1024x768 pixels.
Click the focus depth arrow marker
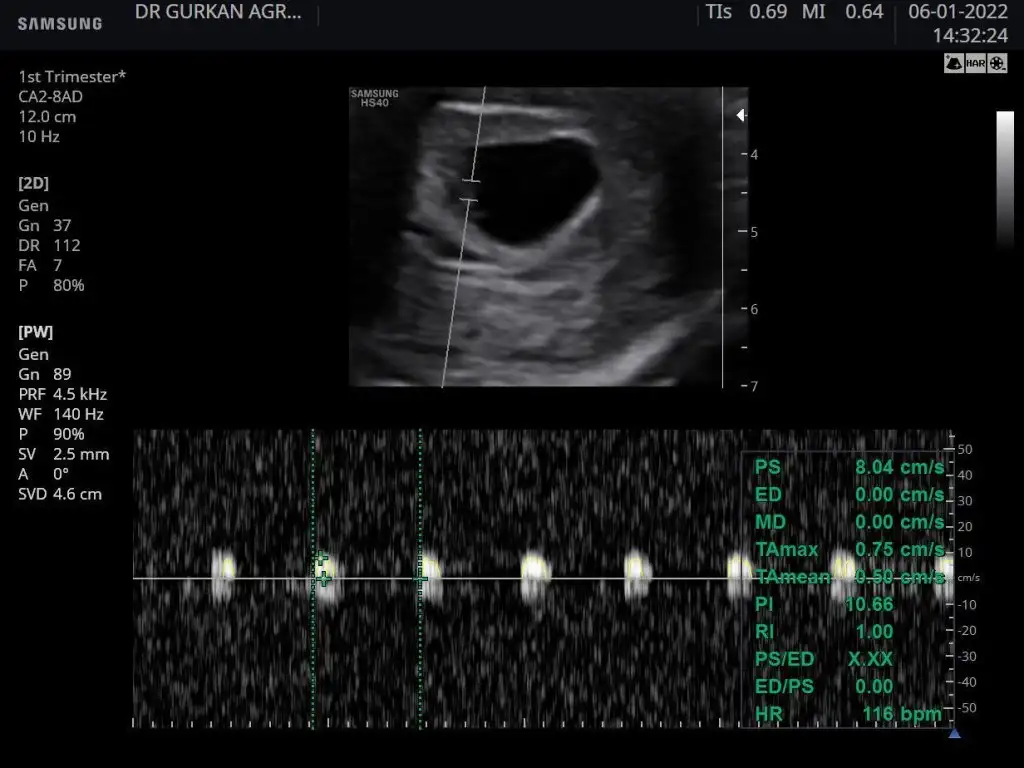741,116
